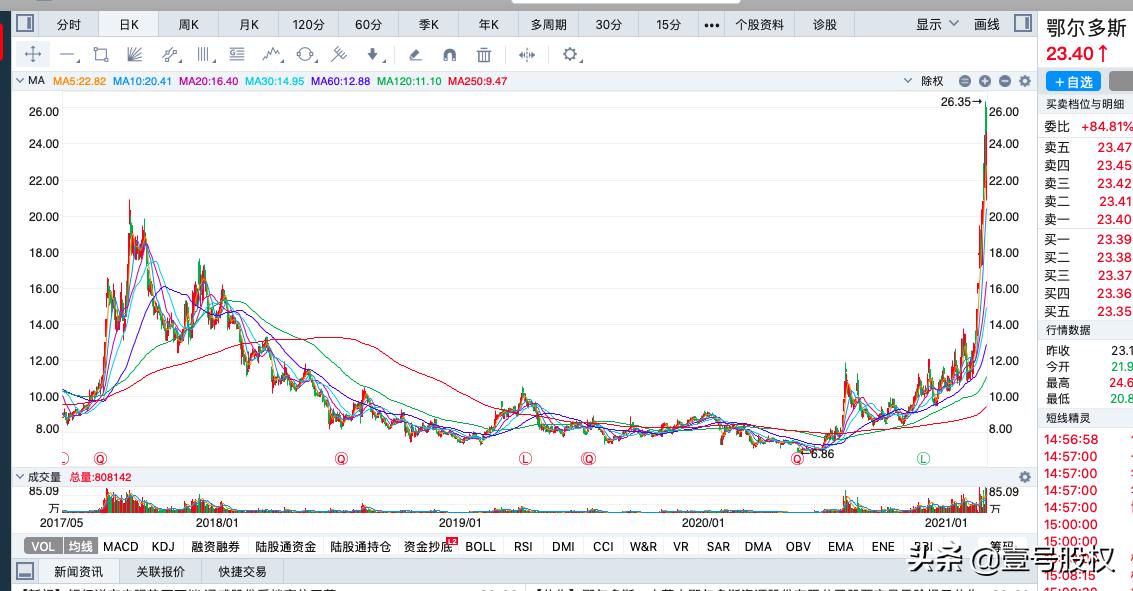Zoom in the chart with the plus icon
The width and height of the screenshot is (1133, 591).
point(985,81)
